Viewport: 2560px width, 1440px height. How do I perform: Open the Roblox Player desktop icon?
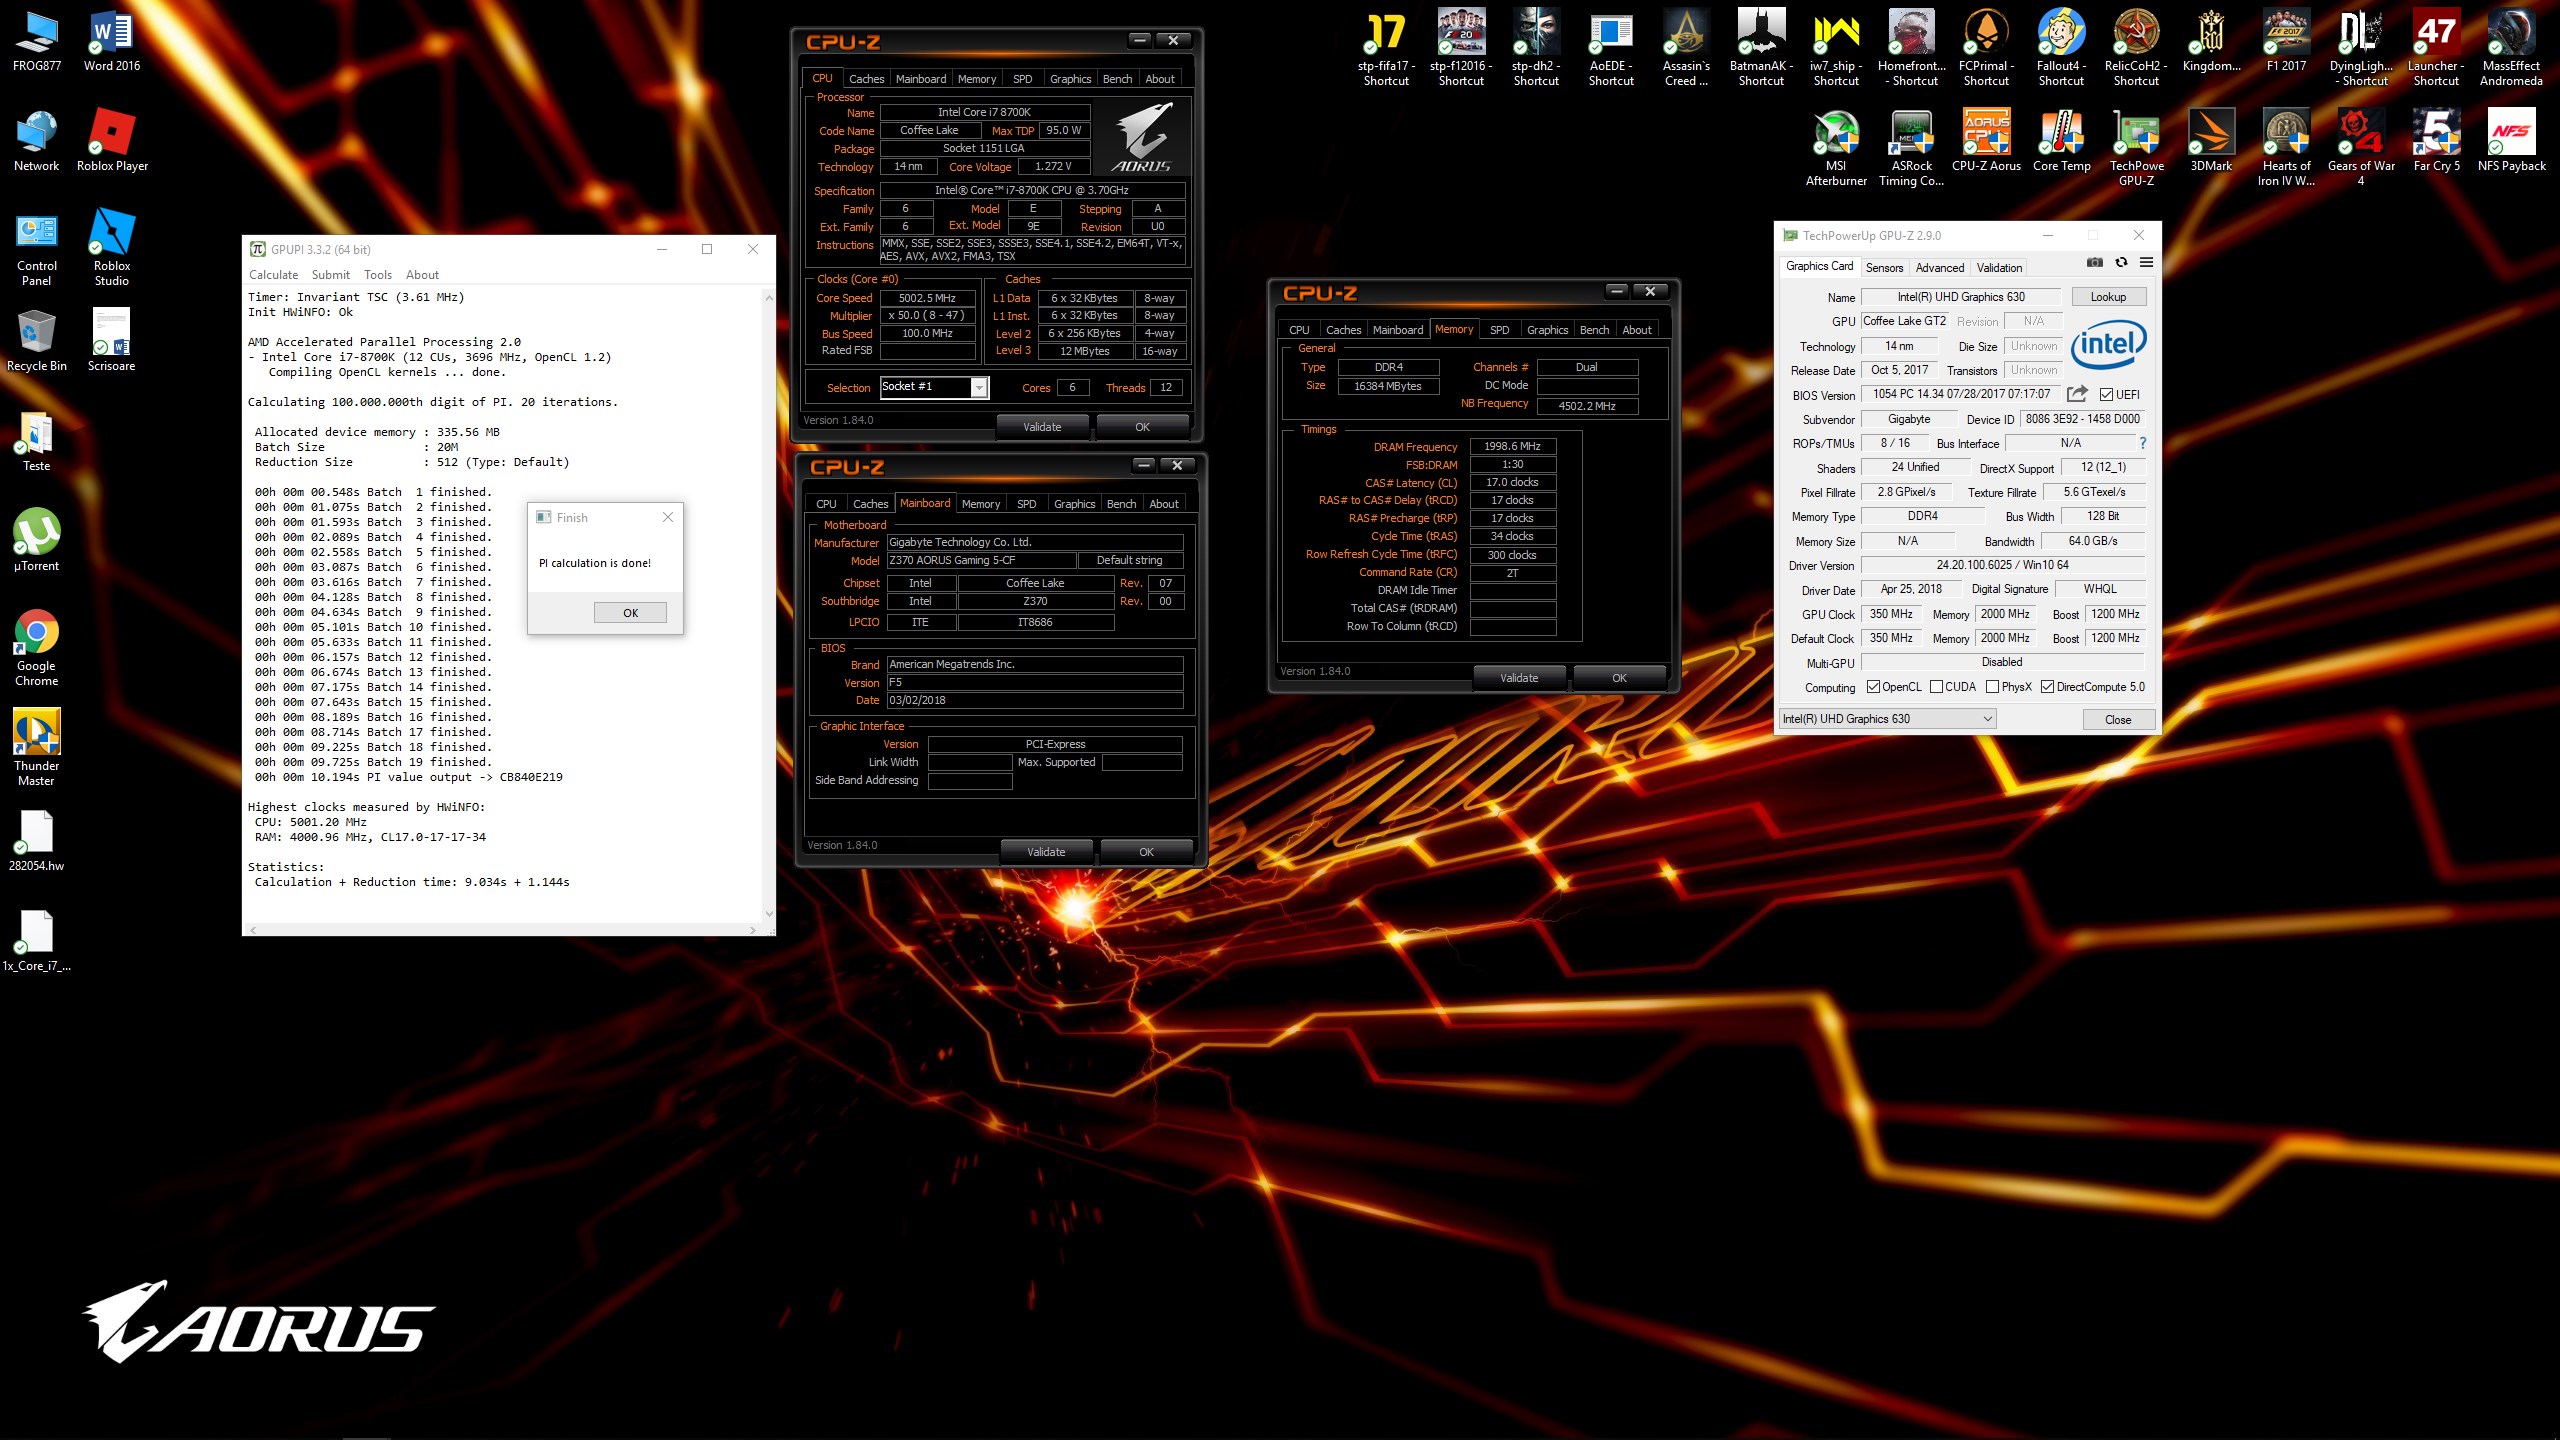coord(112,142)
